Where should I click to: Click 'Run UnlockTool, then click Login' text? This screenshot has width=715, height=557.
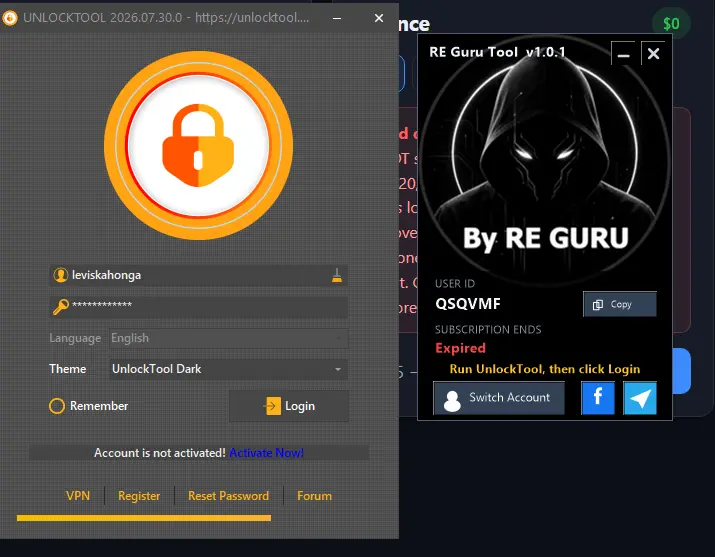coord(545,369)
